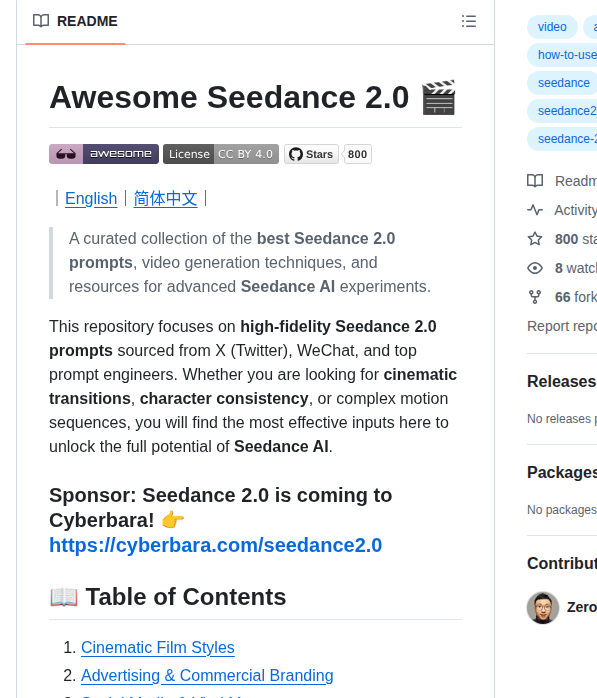Image resolution: width=597 pixels, height=698 pixels.
Task: Click the awesome glasses badge
Action: pyautogui.click(x=104, y=154)
